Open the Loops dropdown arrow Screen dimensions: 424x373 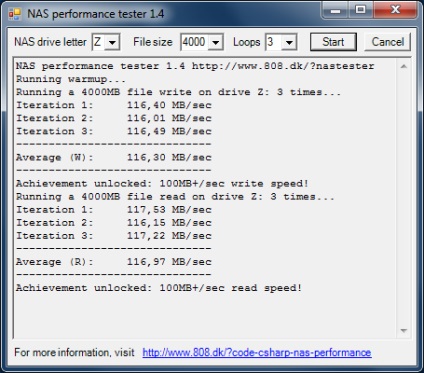[x=289, y=42]
